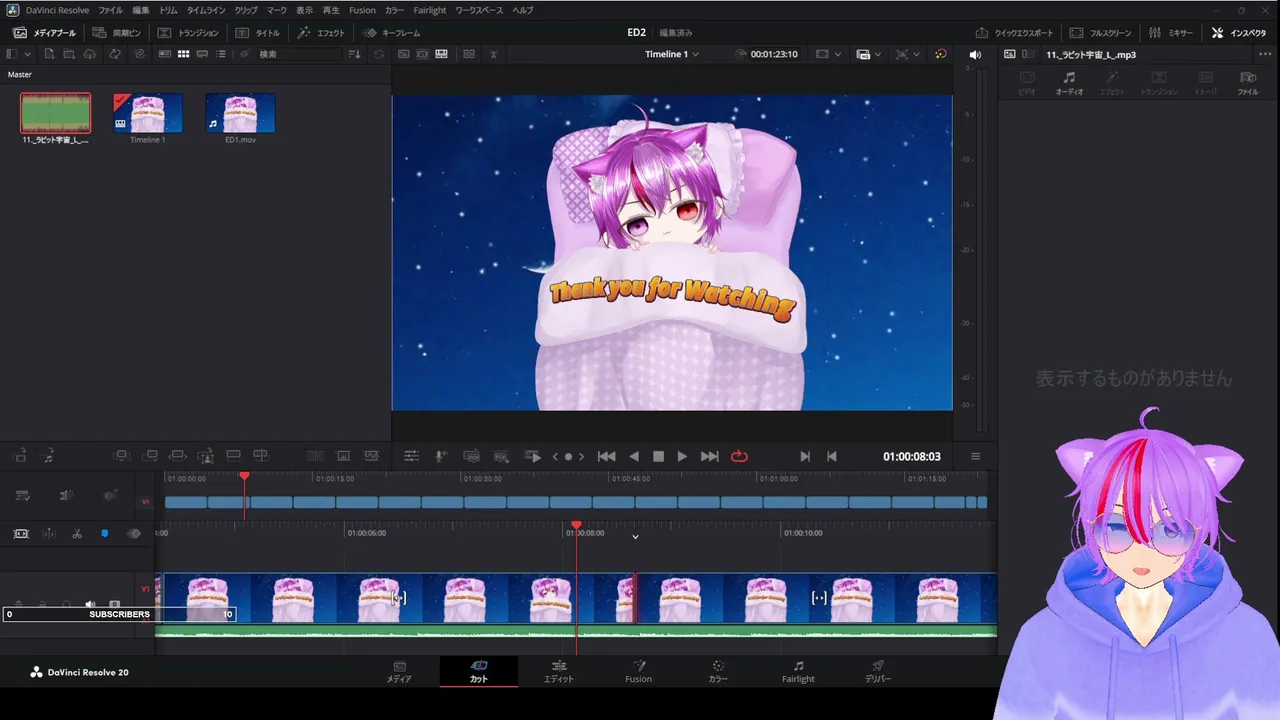1280x720 pixels.
Task: Toggle the インスペクタ panel
Action: click(1239, 33)
